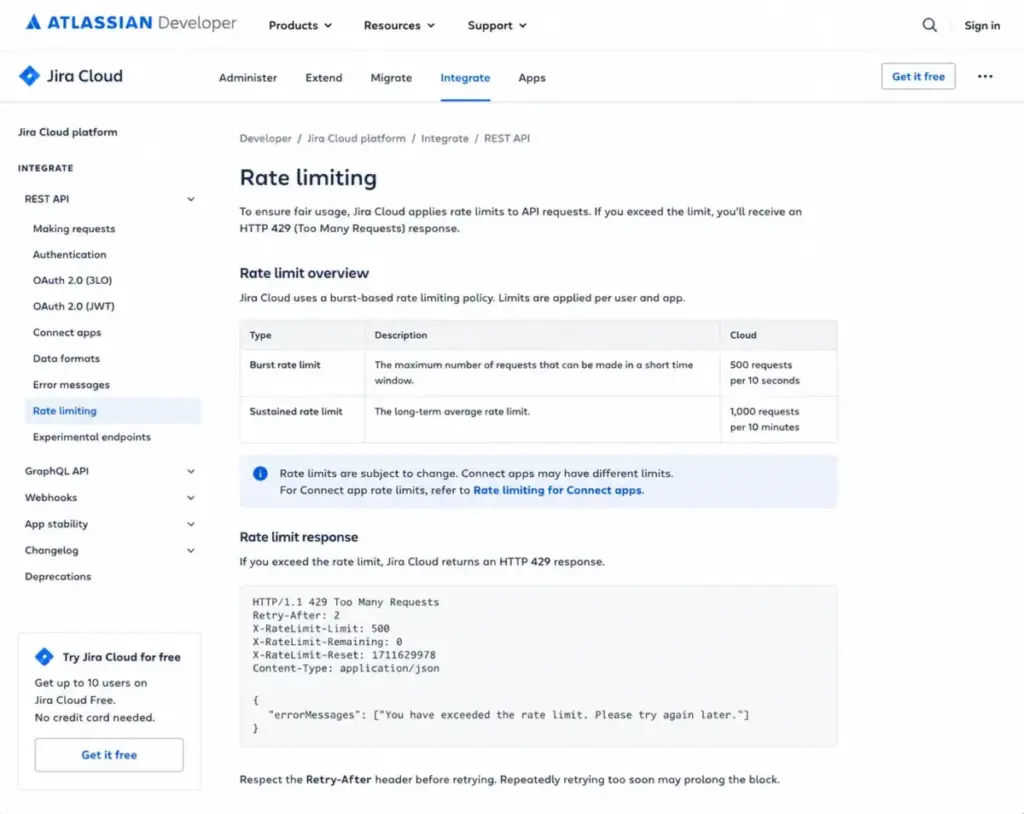Image resolution: width=1024 pixels, height=814 pixels.
Task: Open OAuth 2.0 (JWT) page
Action: click(74, 306)
